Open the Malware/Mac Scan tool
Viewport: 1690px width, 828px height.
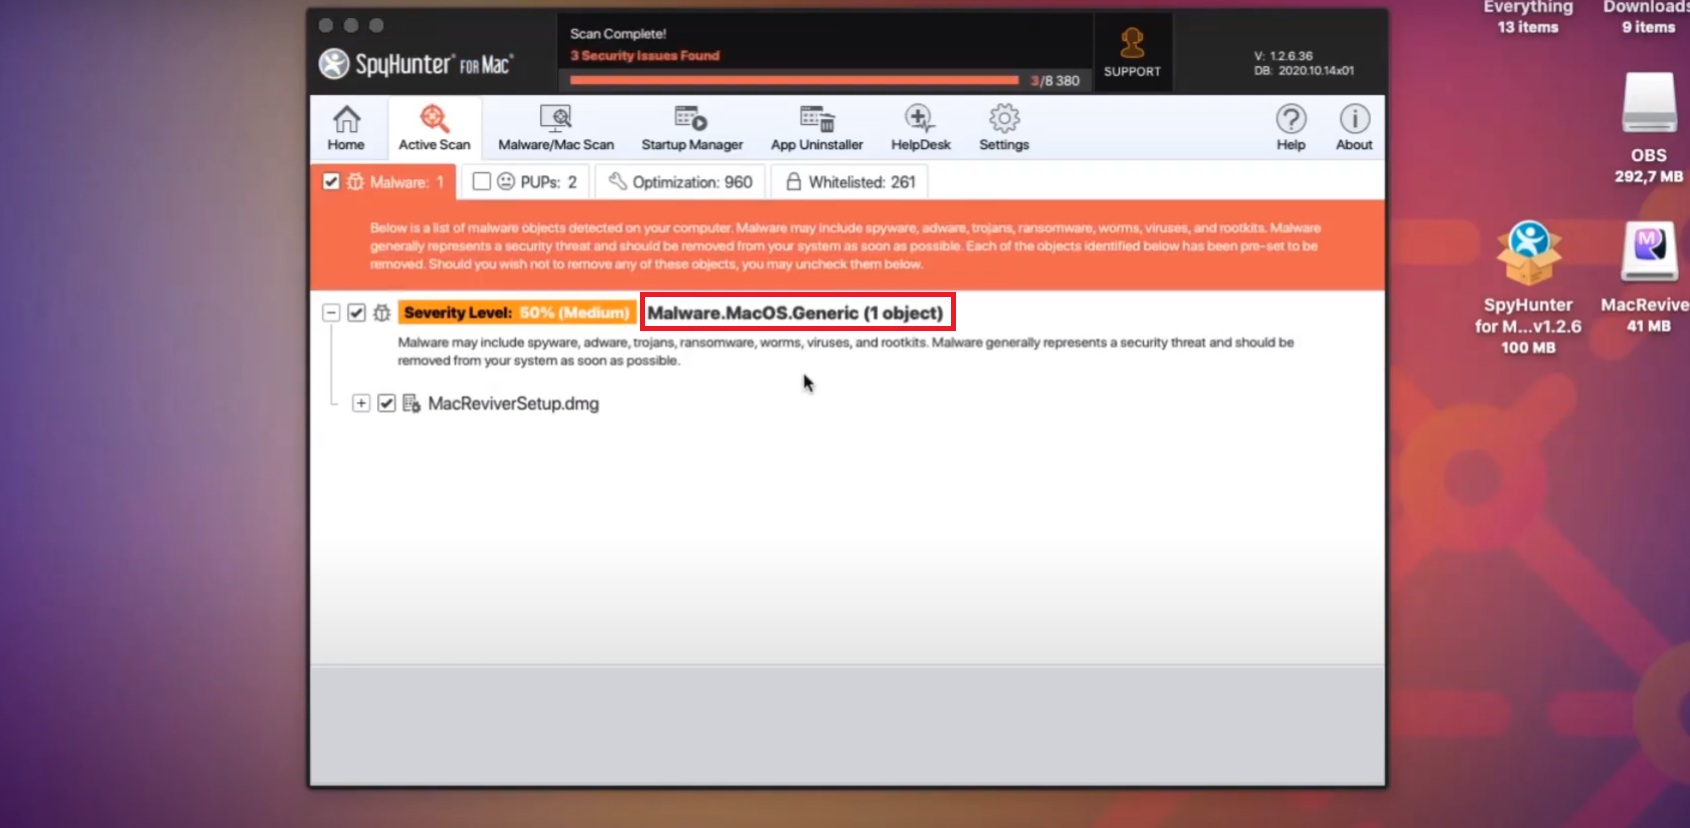(x=556, y=127)
